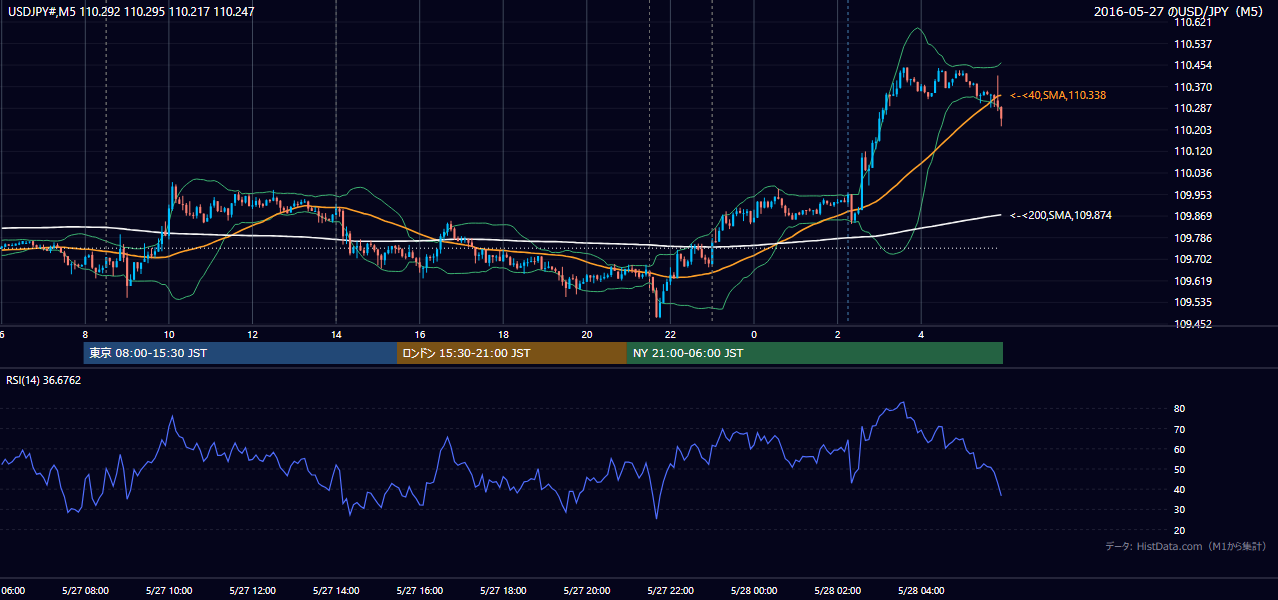
Task: Click hour label 16 on price chart axis
Action: [420, 334]
